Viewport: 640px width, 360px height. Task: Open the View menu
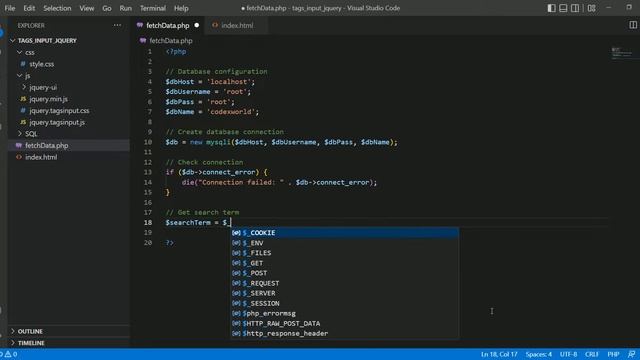coord(87,8)
